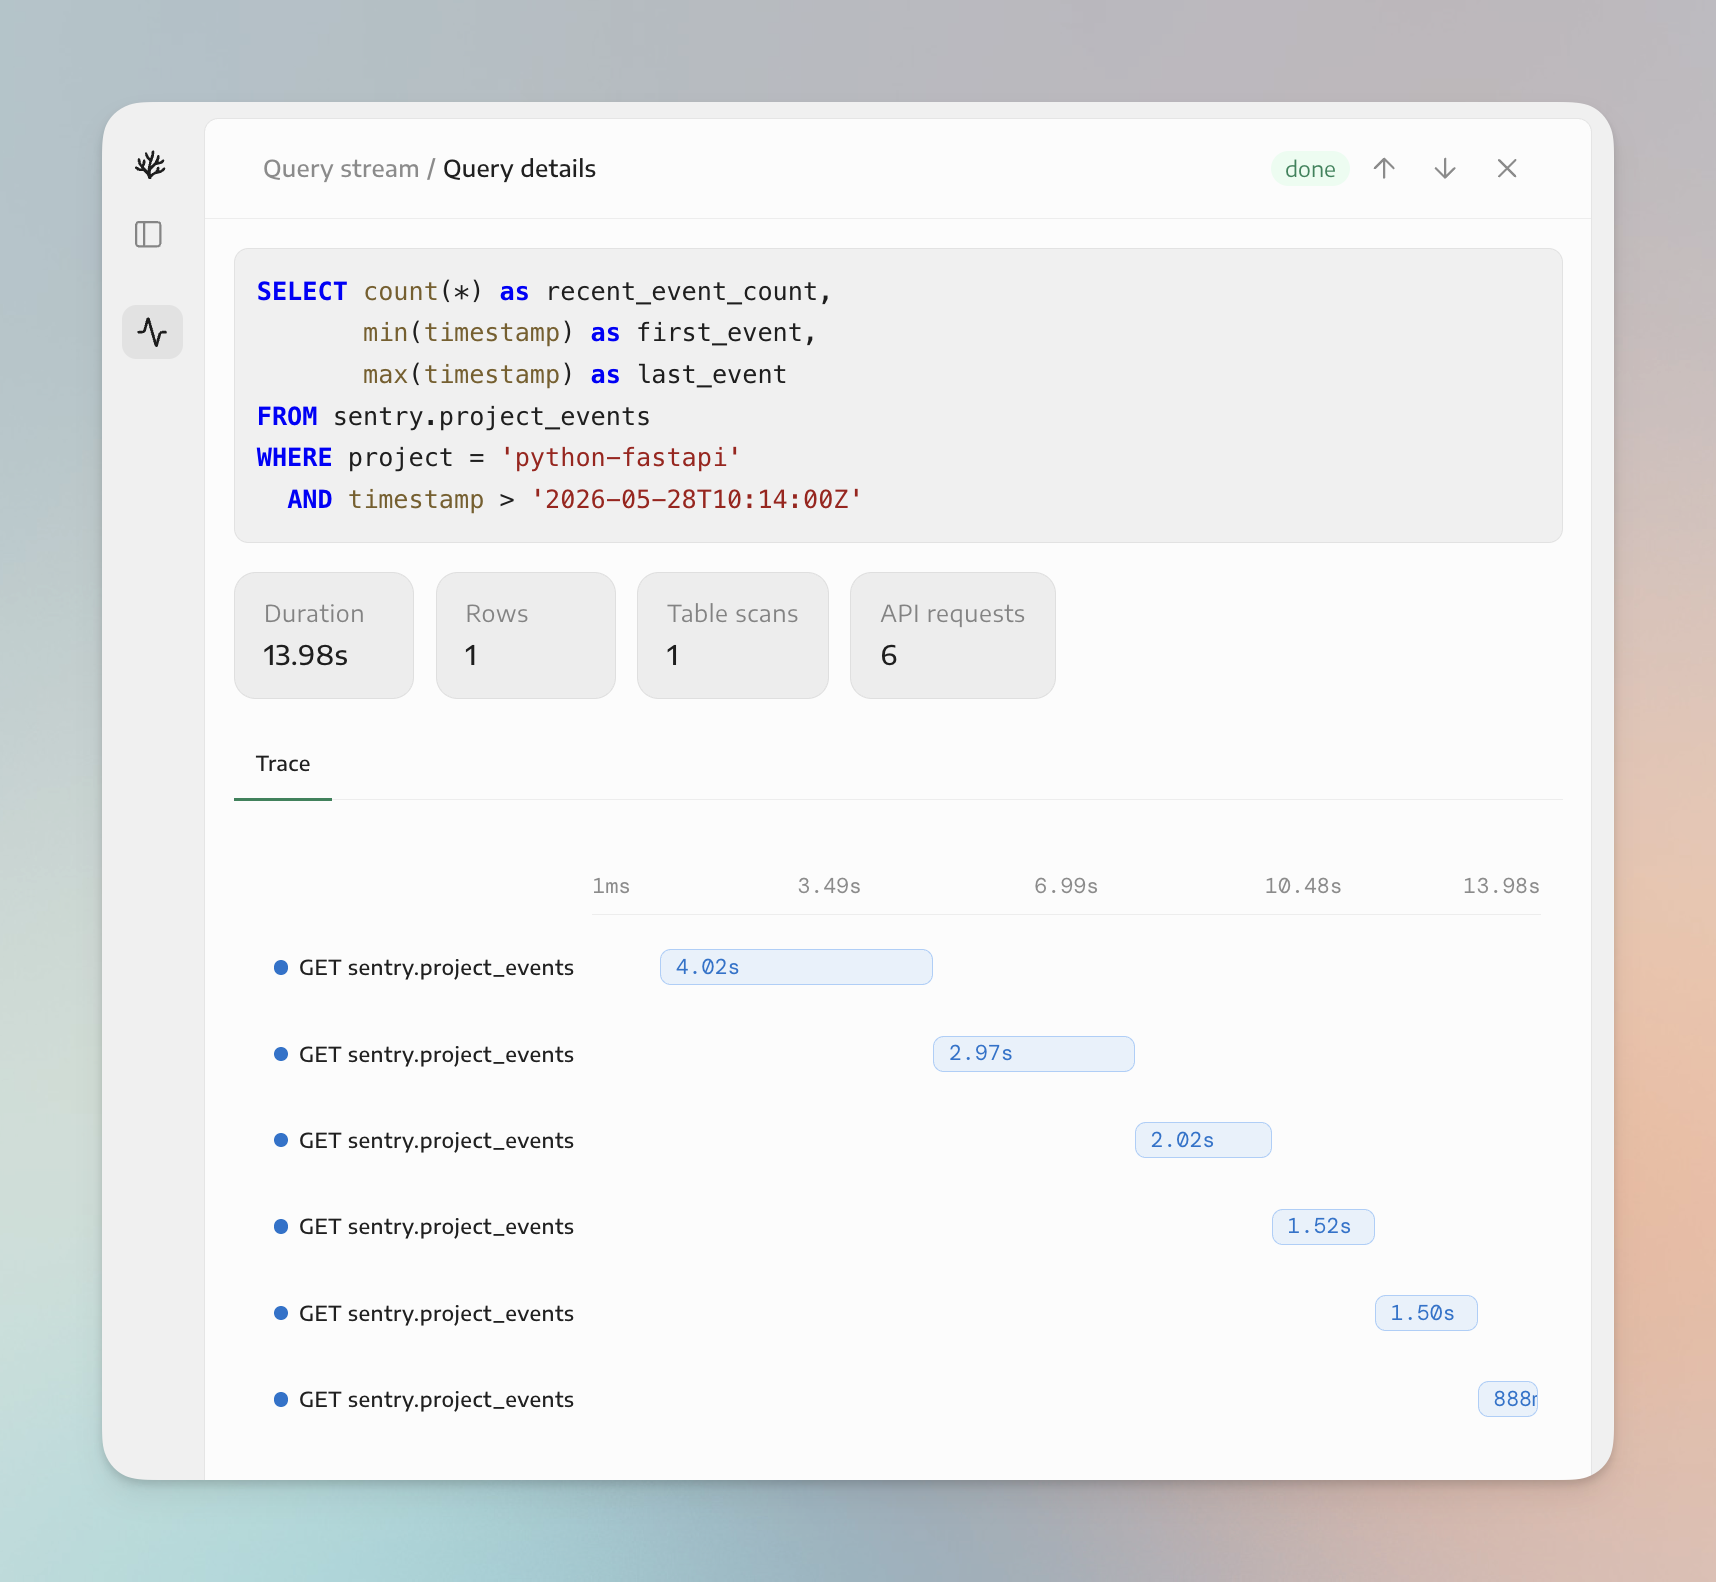Click the 6.99s timeline axis label

[x=1066, y=886]
